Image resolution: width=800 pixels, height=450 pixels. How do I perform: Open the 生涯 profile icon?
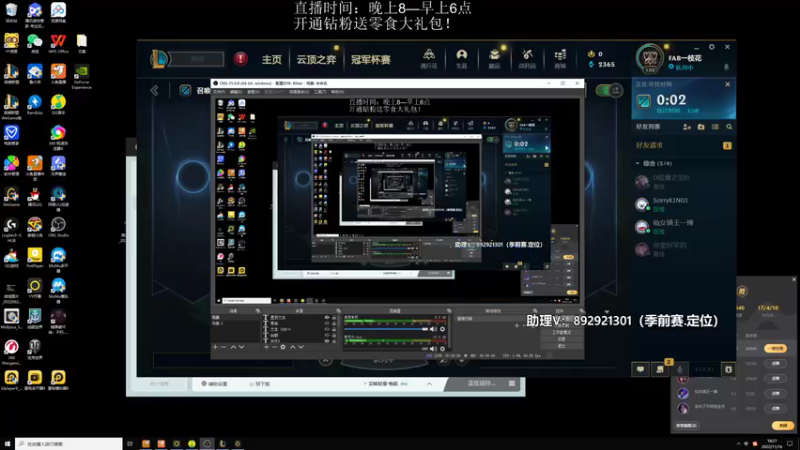tap(461, 58)
